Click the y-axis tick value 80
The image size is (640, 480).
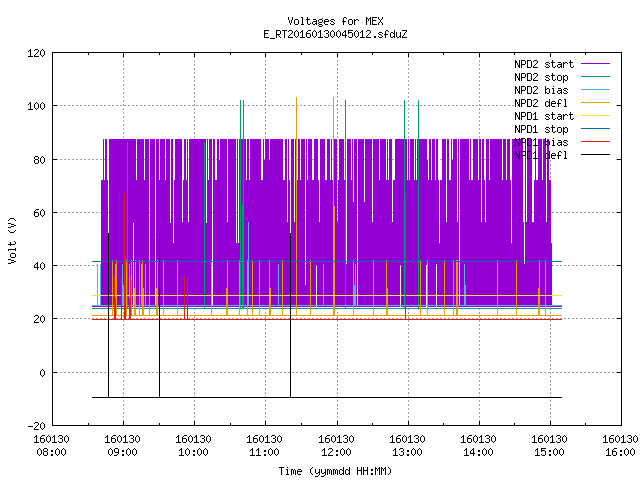click(39, 160)
